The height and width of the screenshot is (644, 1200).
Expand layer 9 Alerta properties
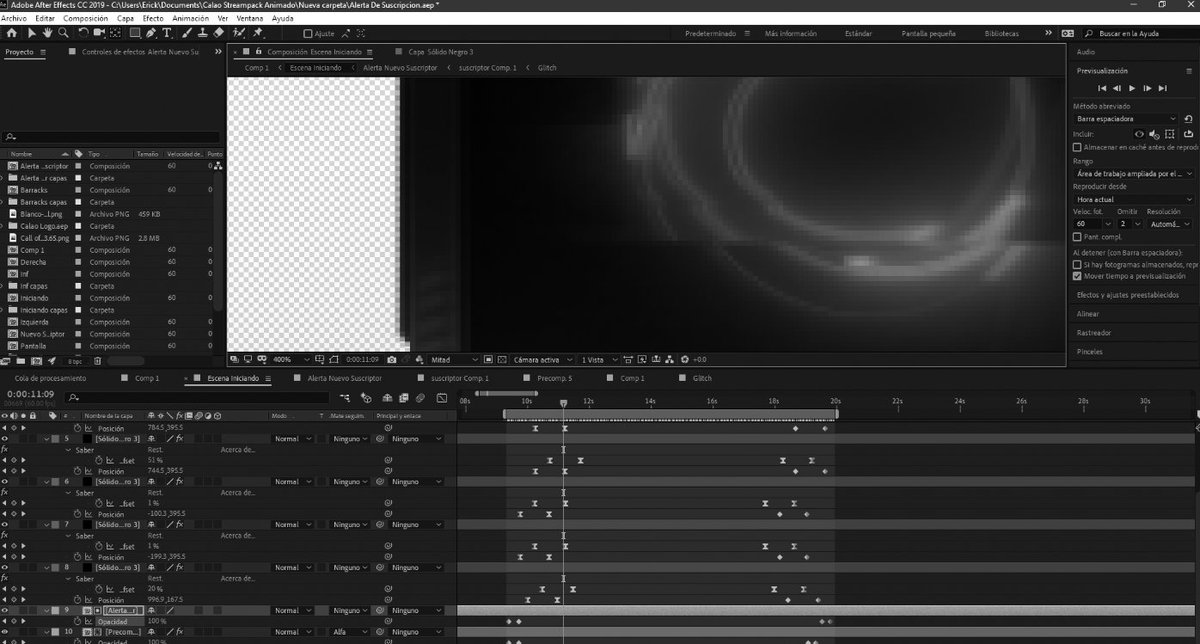click(46, 610)
